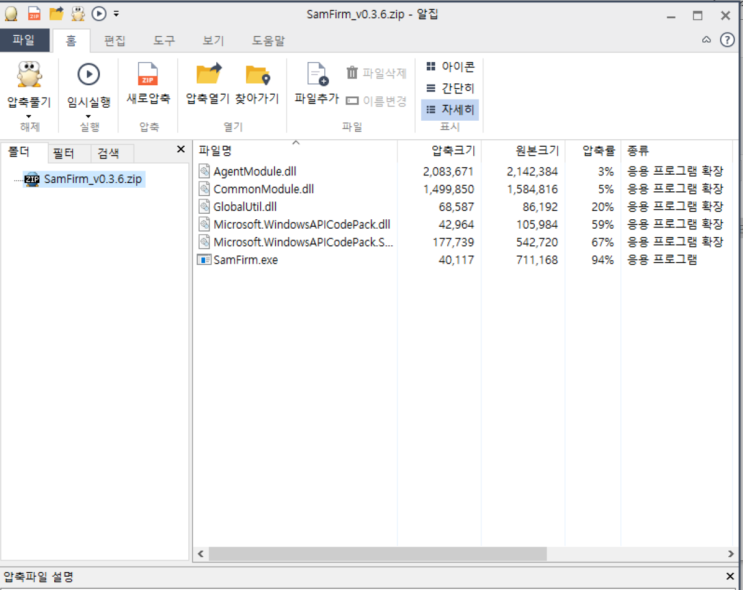Select the Microsoft.WindowsAPICodePack.S... file

click(303, 242)
